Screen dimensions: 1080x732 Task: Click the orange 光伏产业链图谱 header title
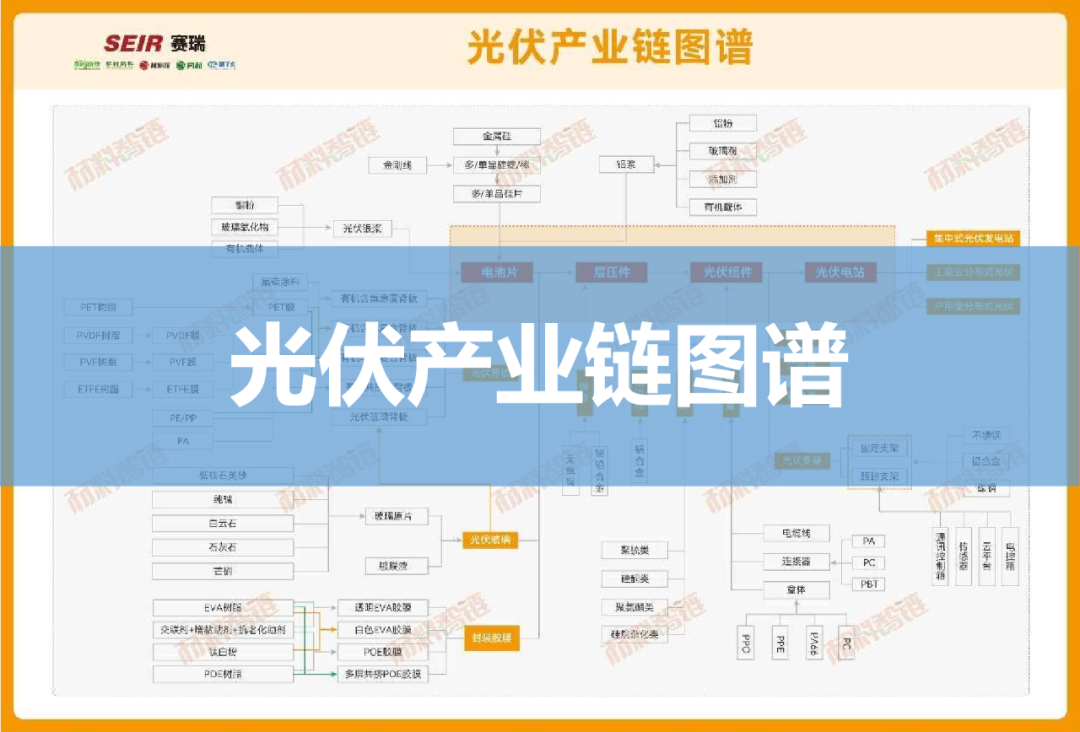[610, 46]
